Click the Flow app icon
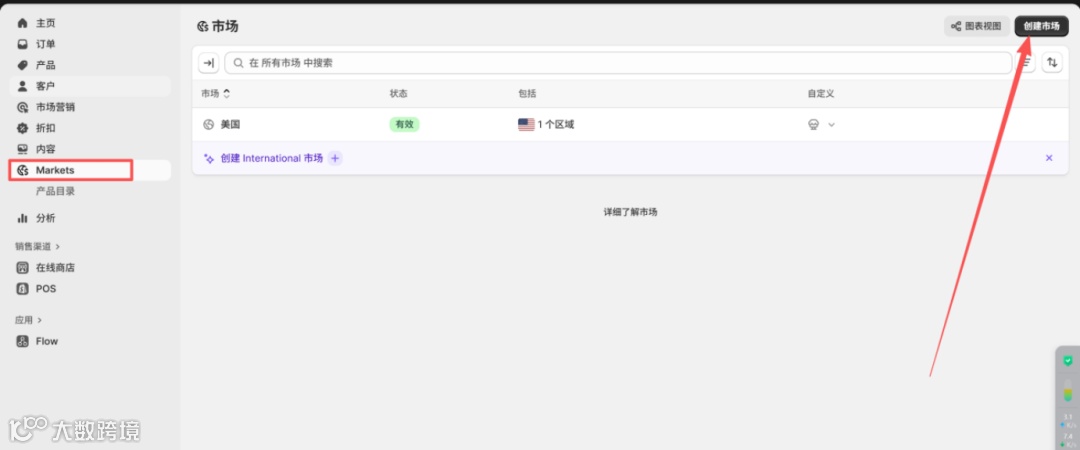Image resolution: width=1080 pixels, height=450 pixels. pos(22,341)
